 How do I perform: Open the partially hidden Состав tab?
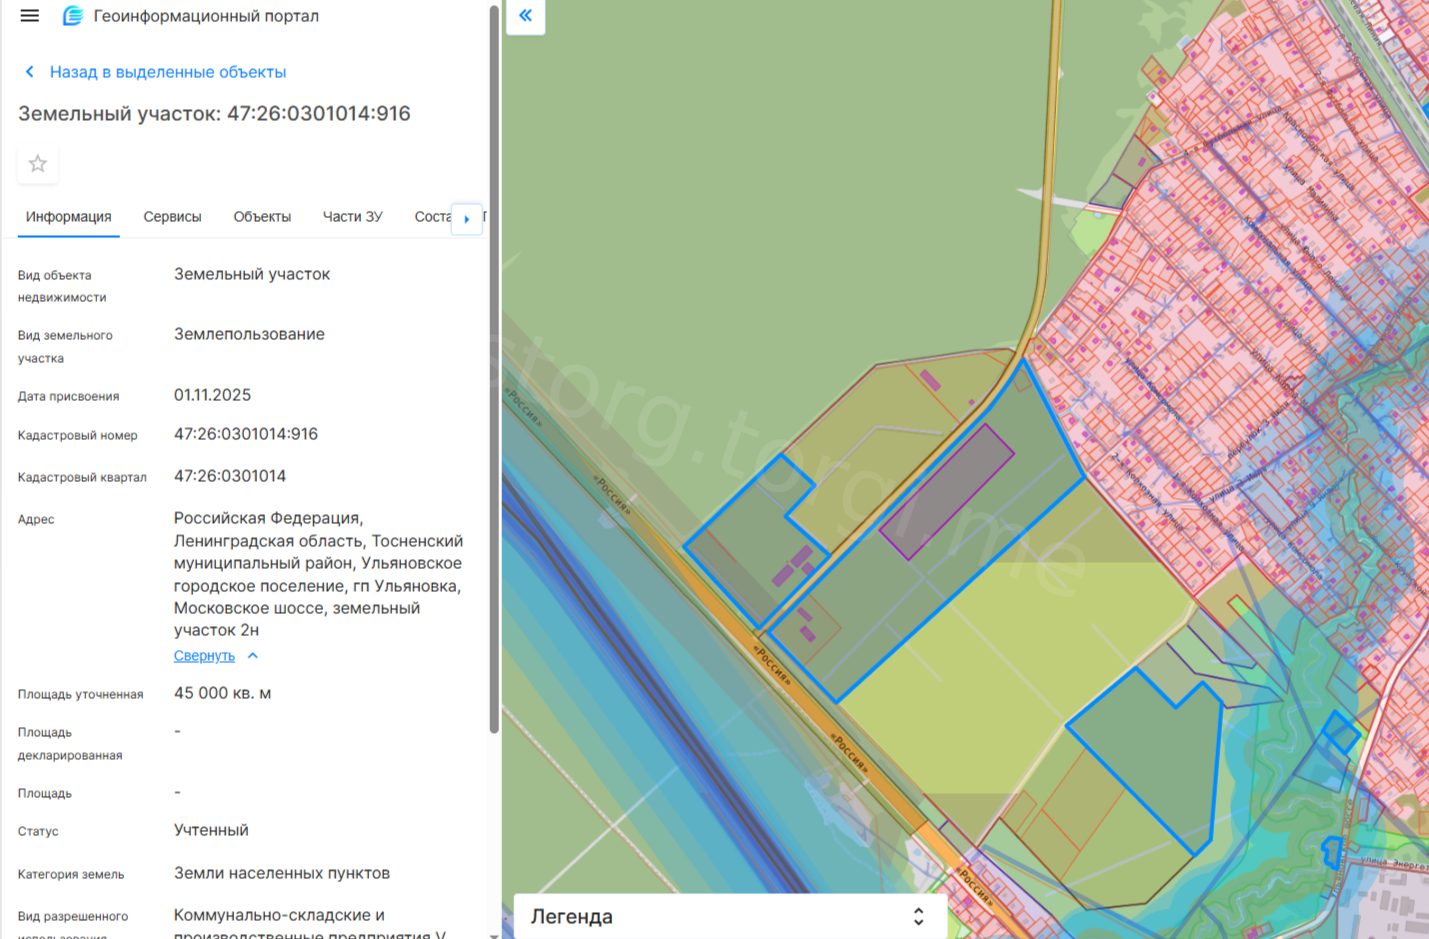pyautogui.click(x=432, y=217)
